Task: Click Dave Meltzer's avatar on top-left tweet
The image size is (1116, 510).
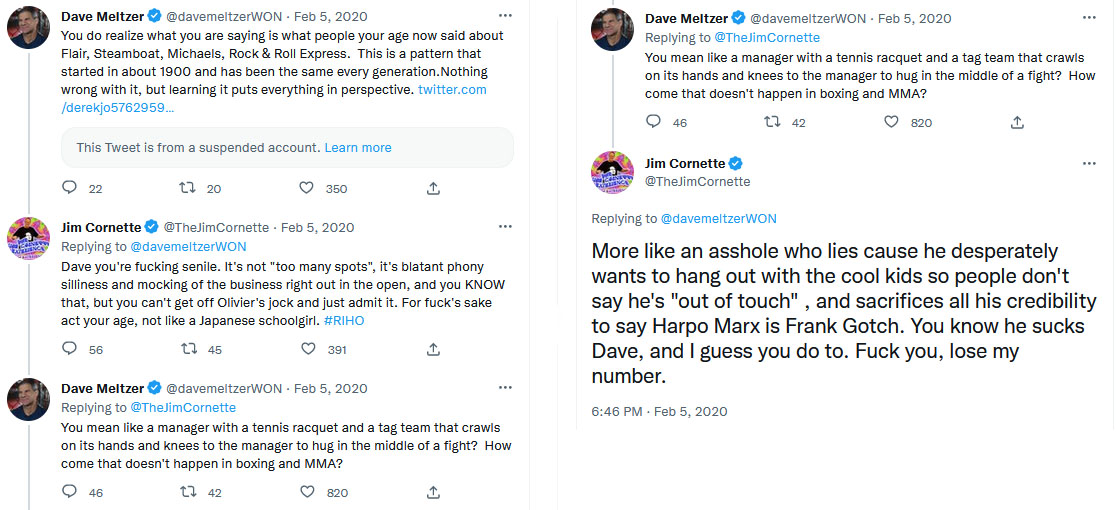Action: (x=29, y=27)
